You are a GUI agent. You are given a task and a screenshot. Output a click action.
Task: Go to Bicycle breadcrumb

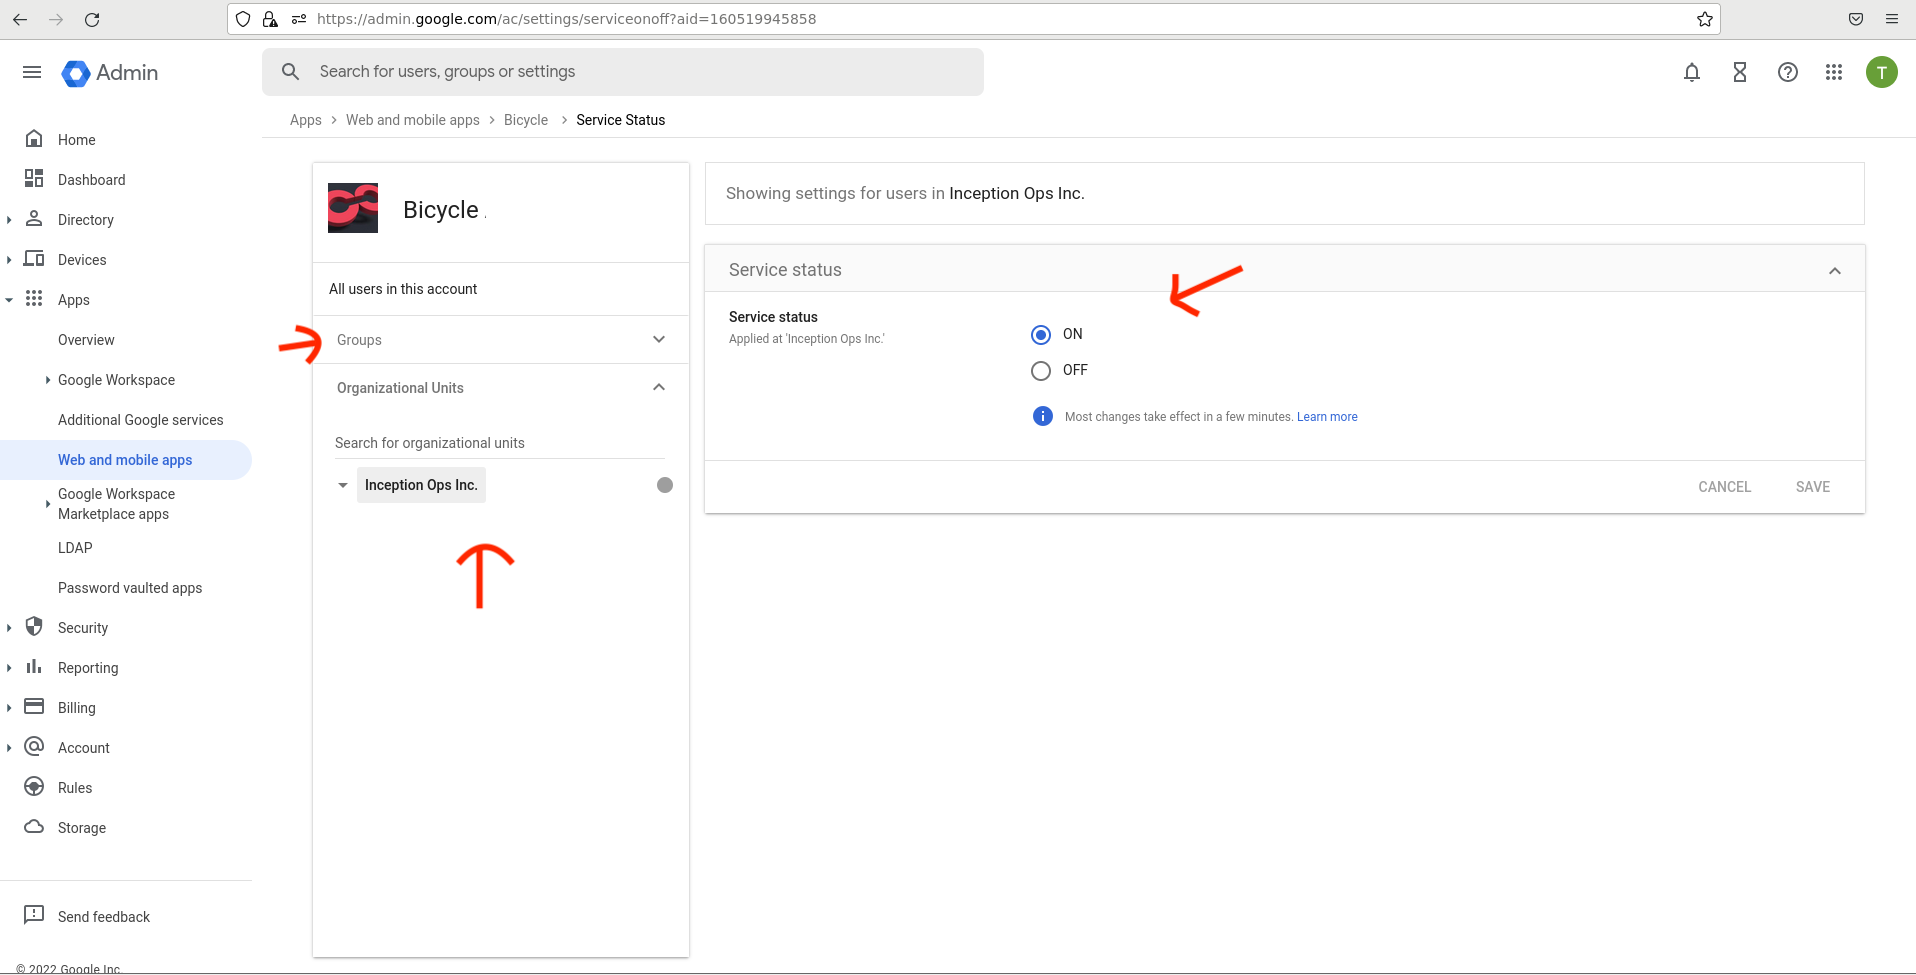pyautogui.click(x=526, y=120)
